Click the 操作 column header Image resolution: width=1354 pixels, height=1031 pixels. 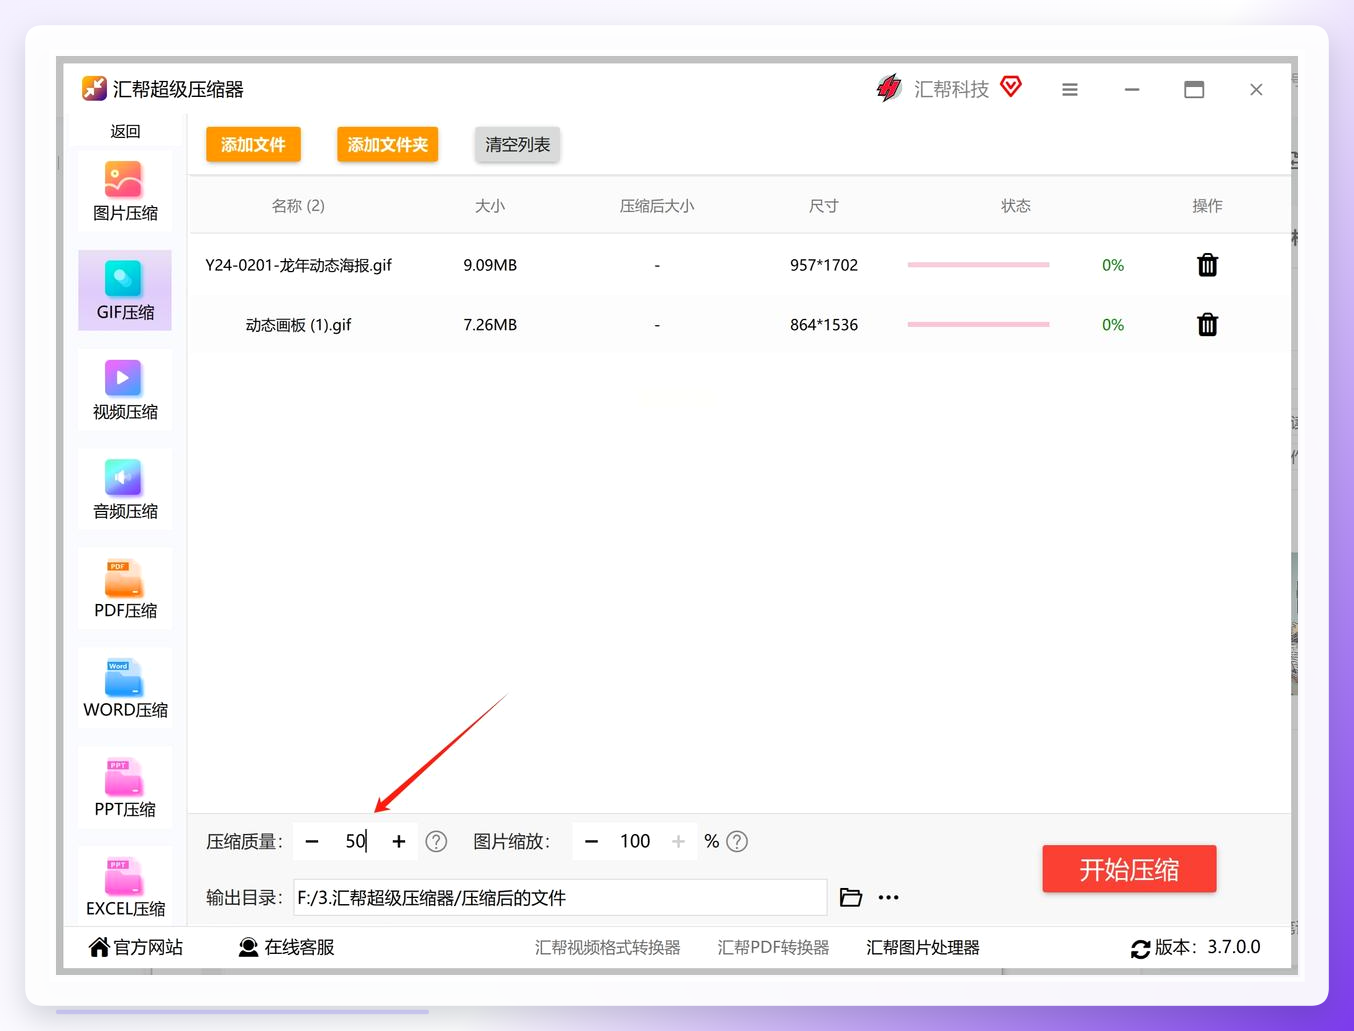[x=1207, y=206]
